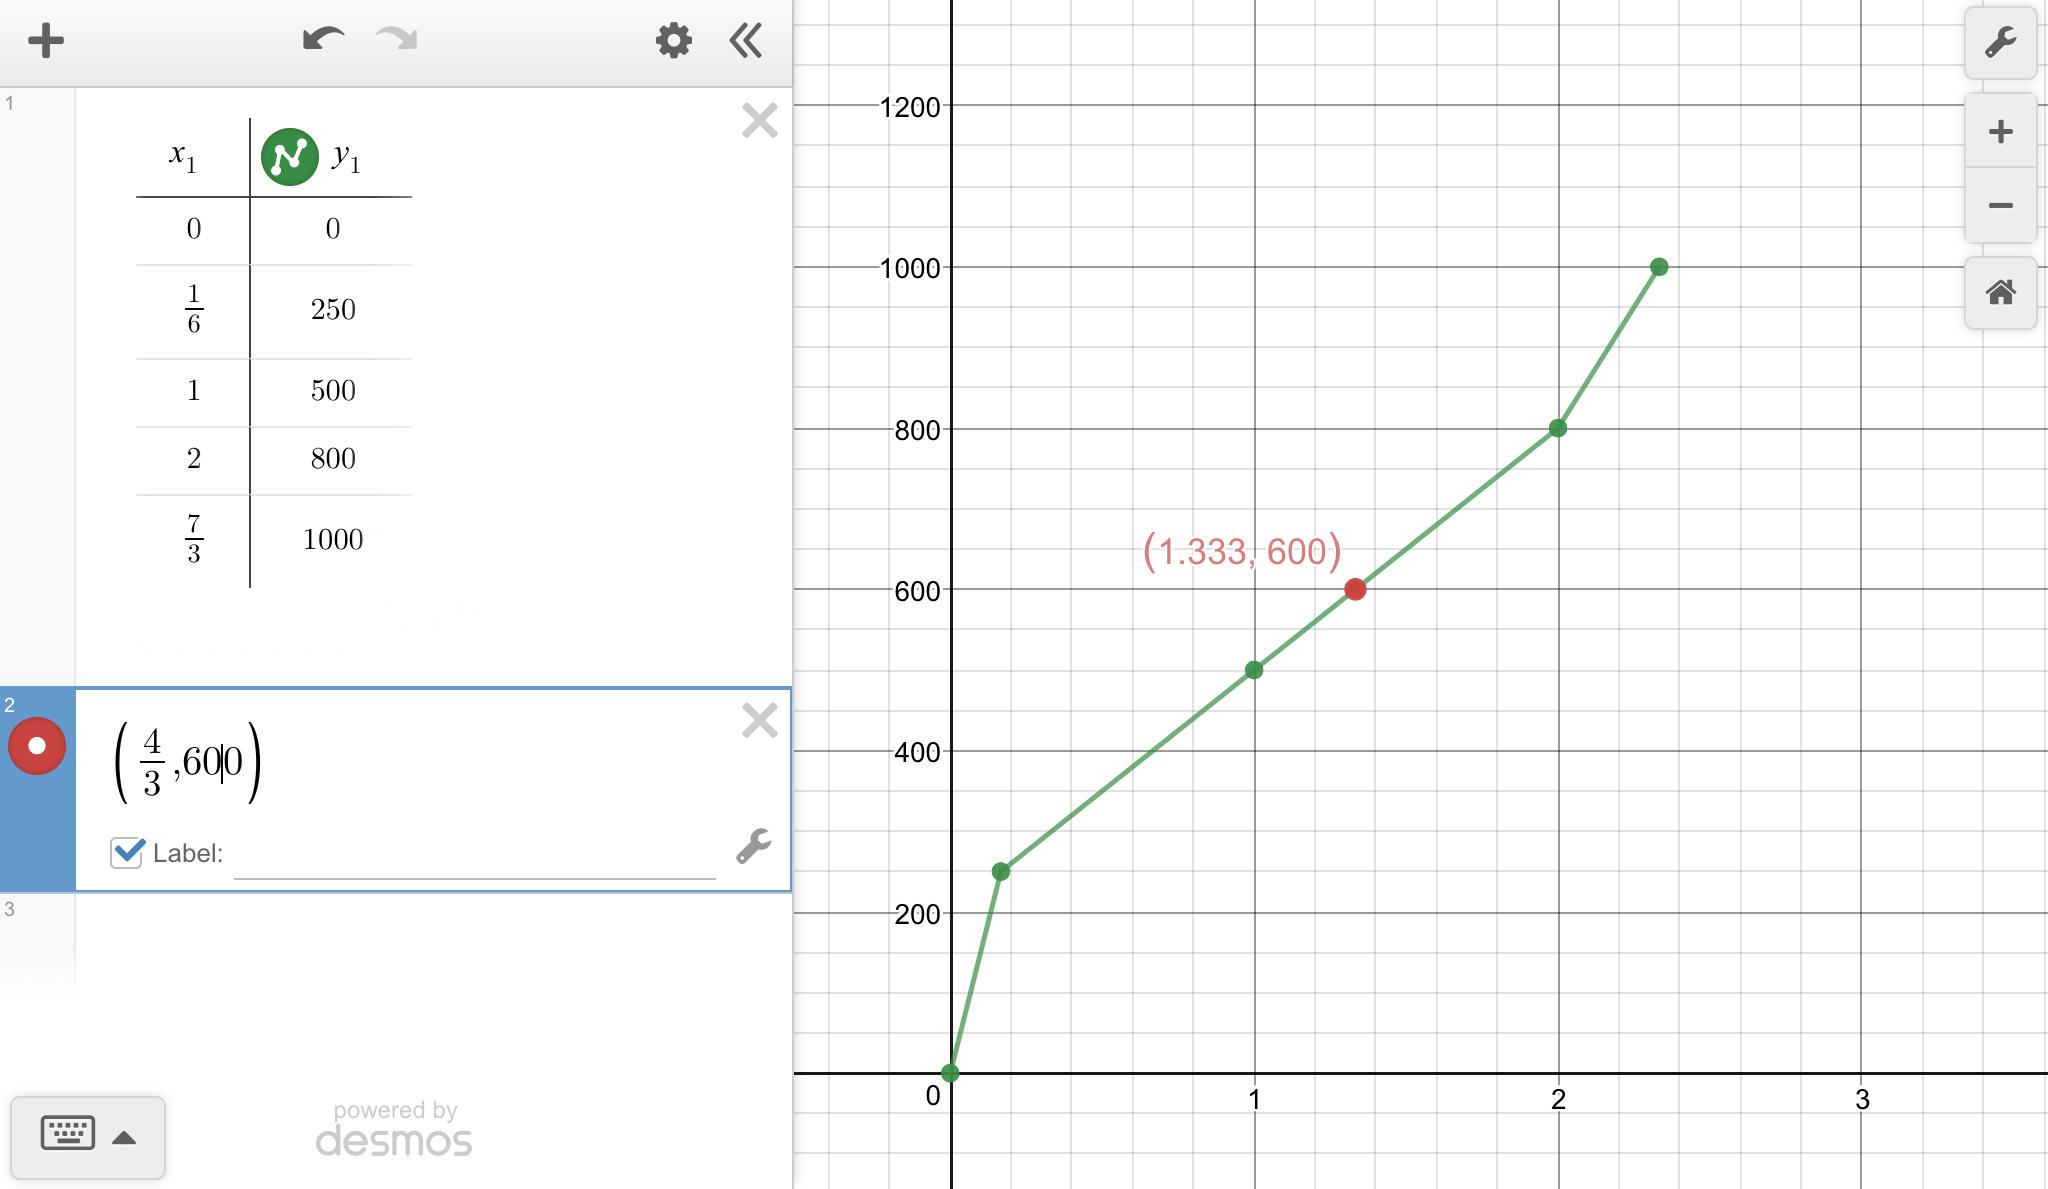The width and height of the screenshot is (2048, 1189).
Task: Zoom out on the graph
Action: pyautogui.click(x=2000, y=206)
